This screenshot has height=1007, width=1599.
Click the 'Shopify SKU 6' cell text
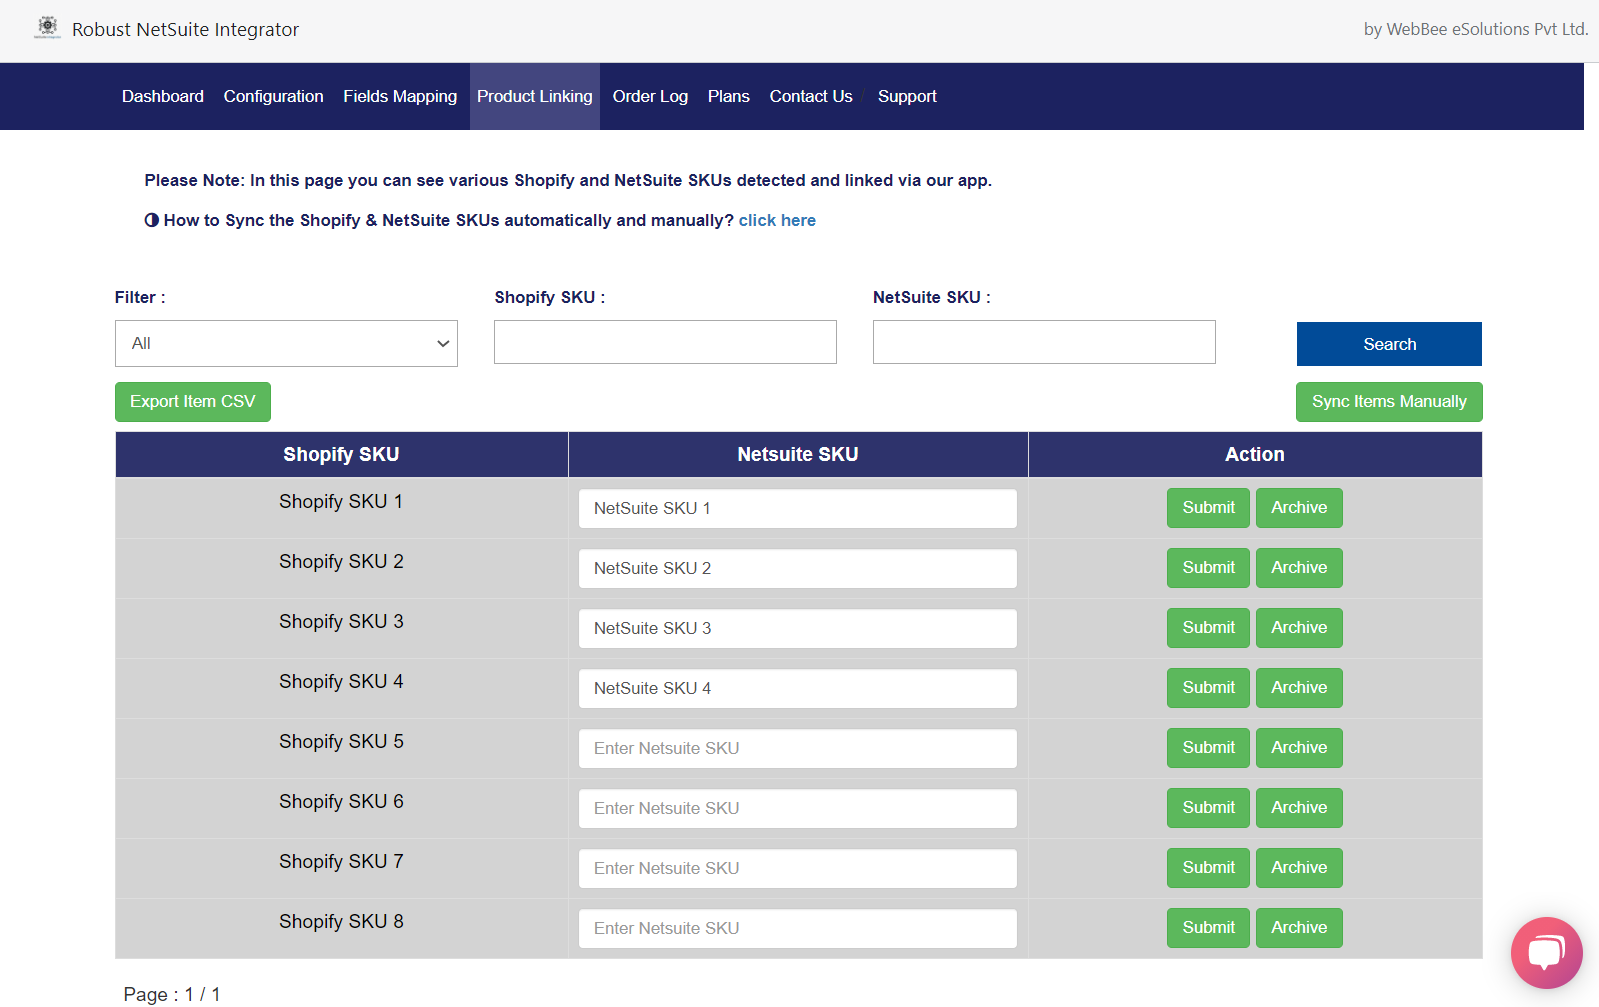pos(341,802)
